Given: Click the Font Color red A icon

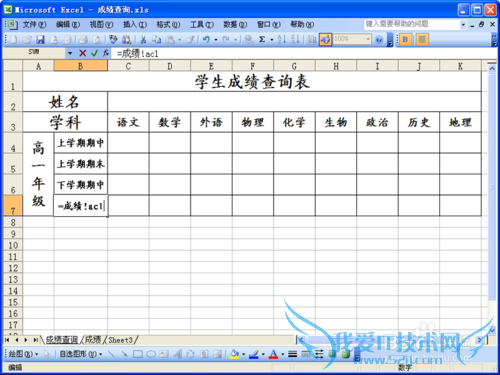Looking at the screenshot, I should pos(273,354).
